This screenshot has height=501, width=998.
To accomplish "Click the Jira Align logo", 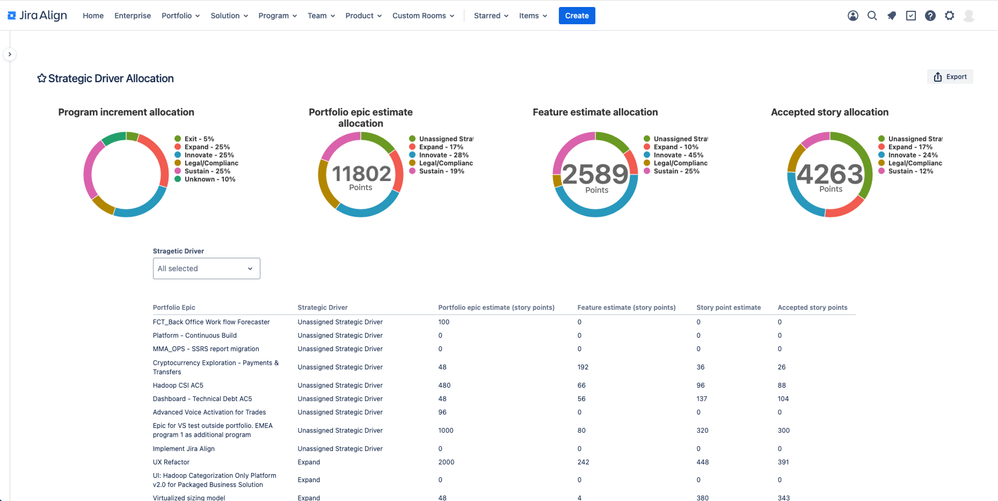I will 39,15.
